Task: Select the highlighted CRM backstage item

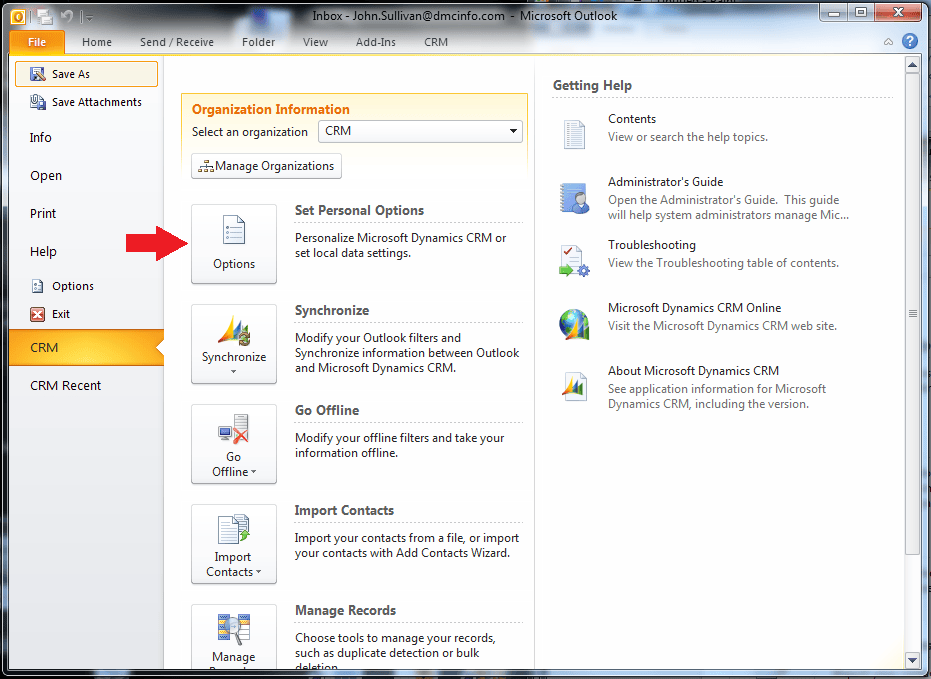Action: coord(86,348)
